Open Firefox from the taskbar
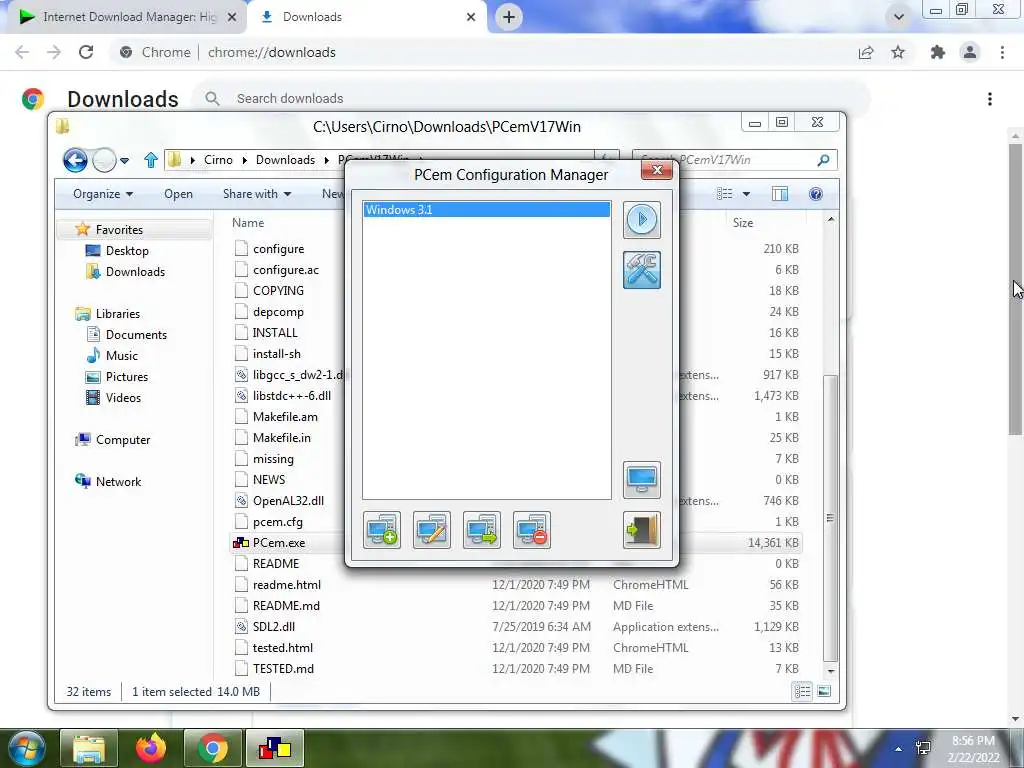1024x768 pixels. (151, 748)
